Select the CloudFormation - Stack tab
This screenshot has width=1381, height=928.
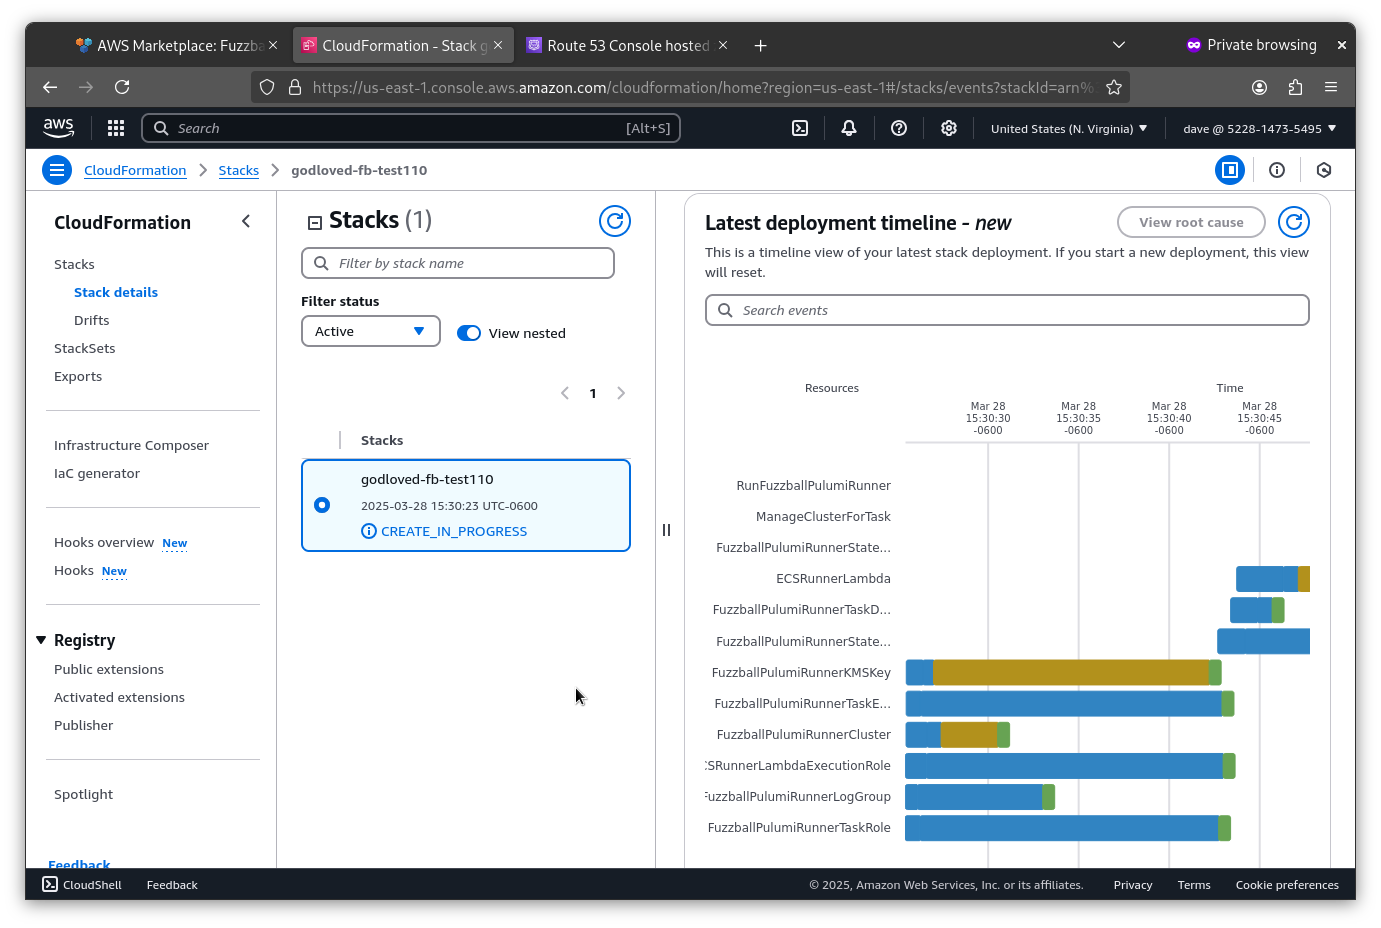404,46
